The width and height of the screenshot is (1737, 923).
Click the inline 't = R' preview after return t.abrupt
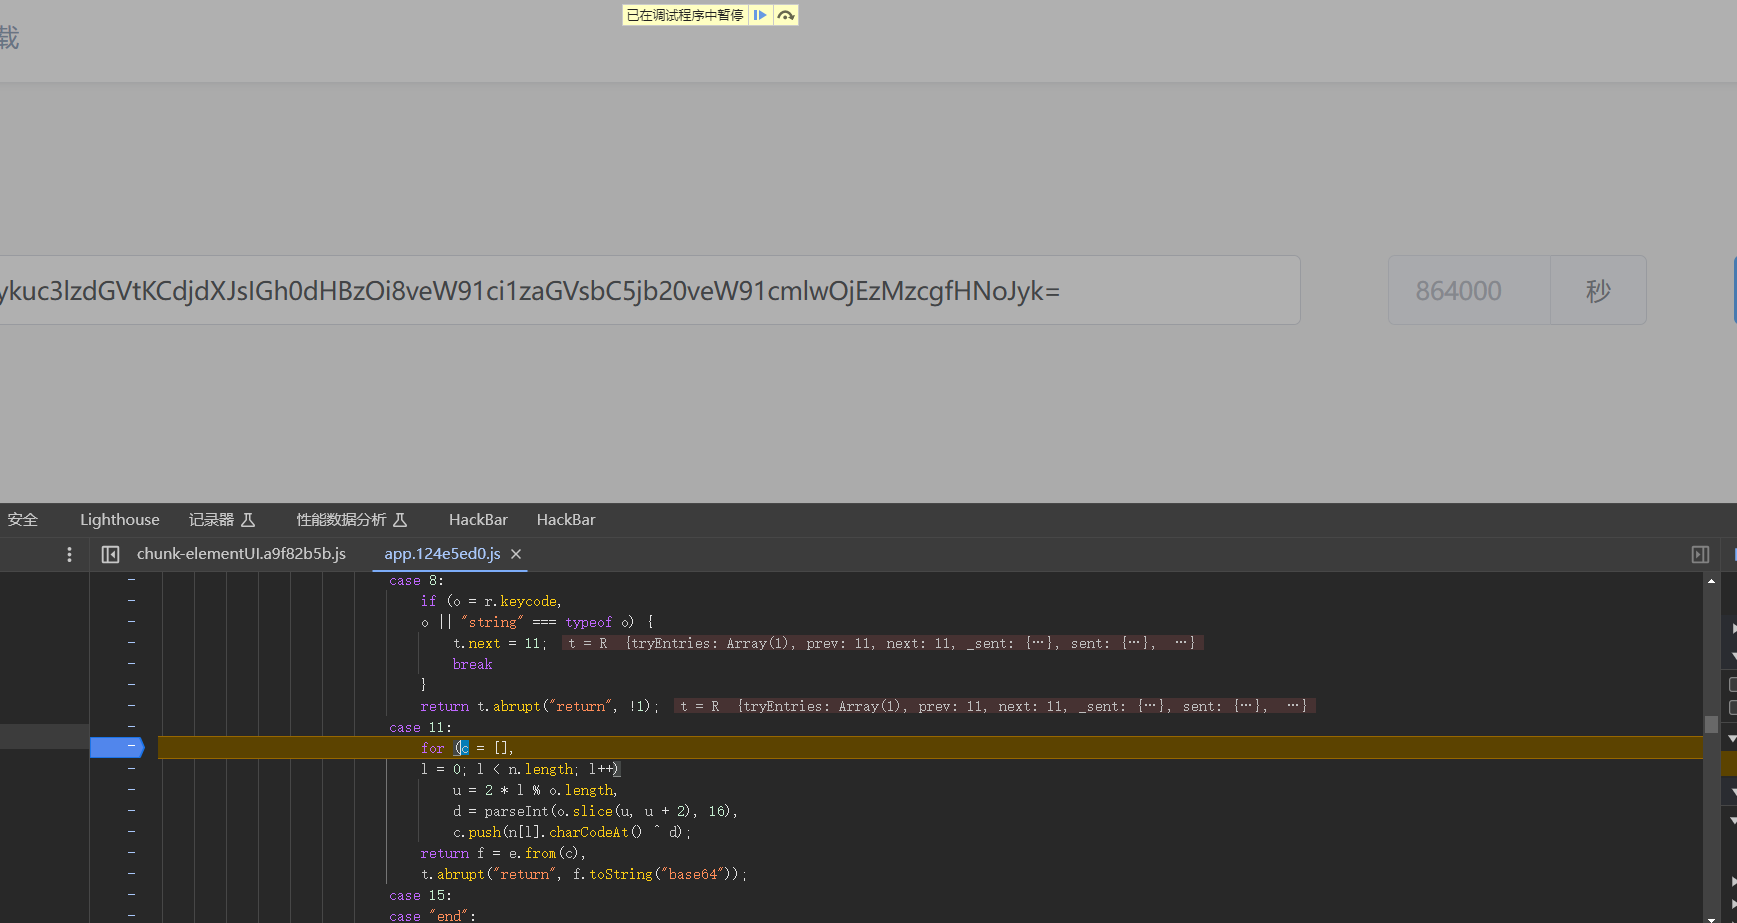(994, 706)
